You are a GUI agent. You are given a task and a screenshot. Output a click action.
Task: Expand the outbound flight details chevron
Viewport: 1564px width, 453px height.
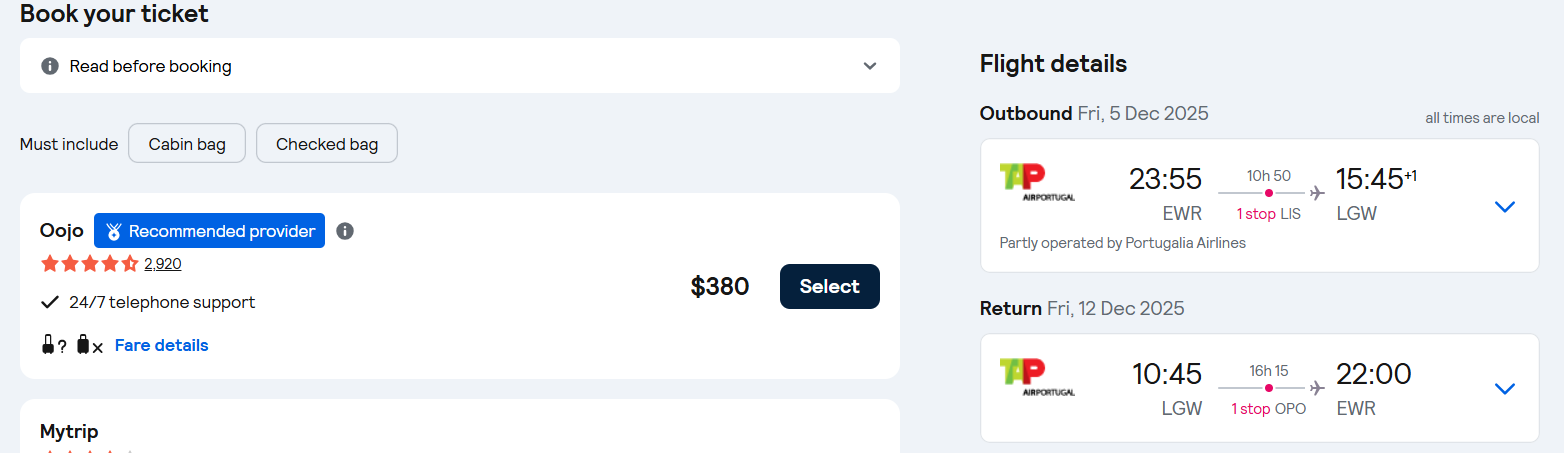[1504, 206]
